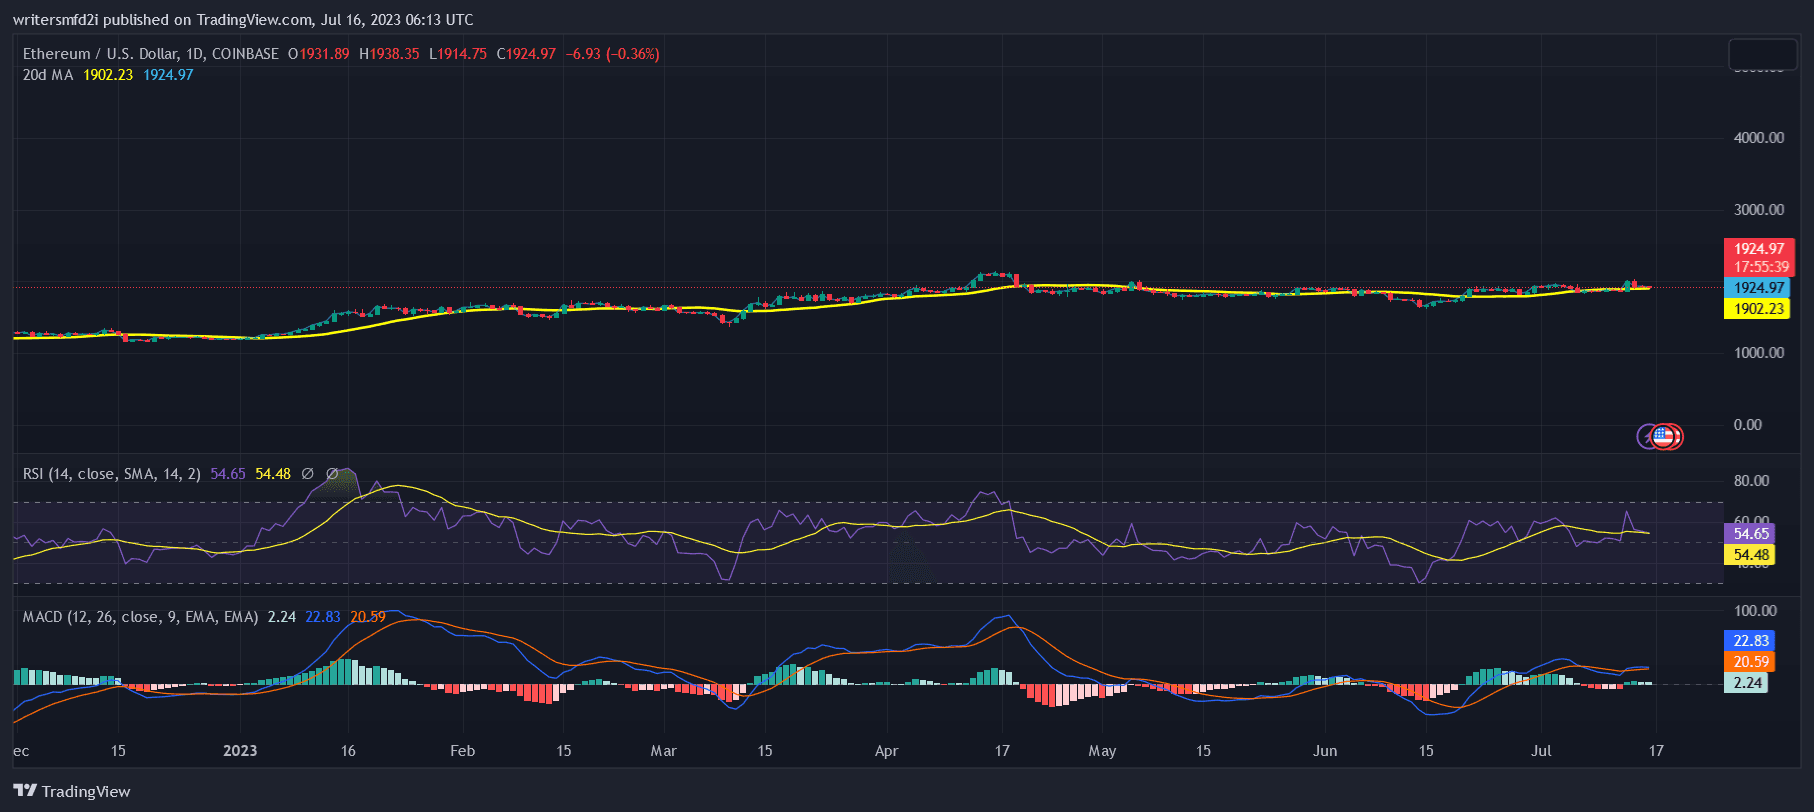Click the COINBASE exchange name in header
This screenshot has width=1814, height=812.
[245, 54]
